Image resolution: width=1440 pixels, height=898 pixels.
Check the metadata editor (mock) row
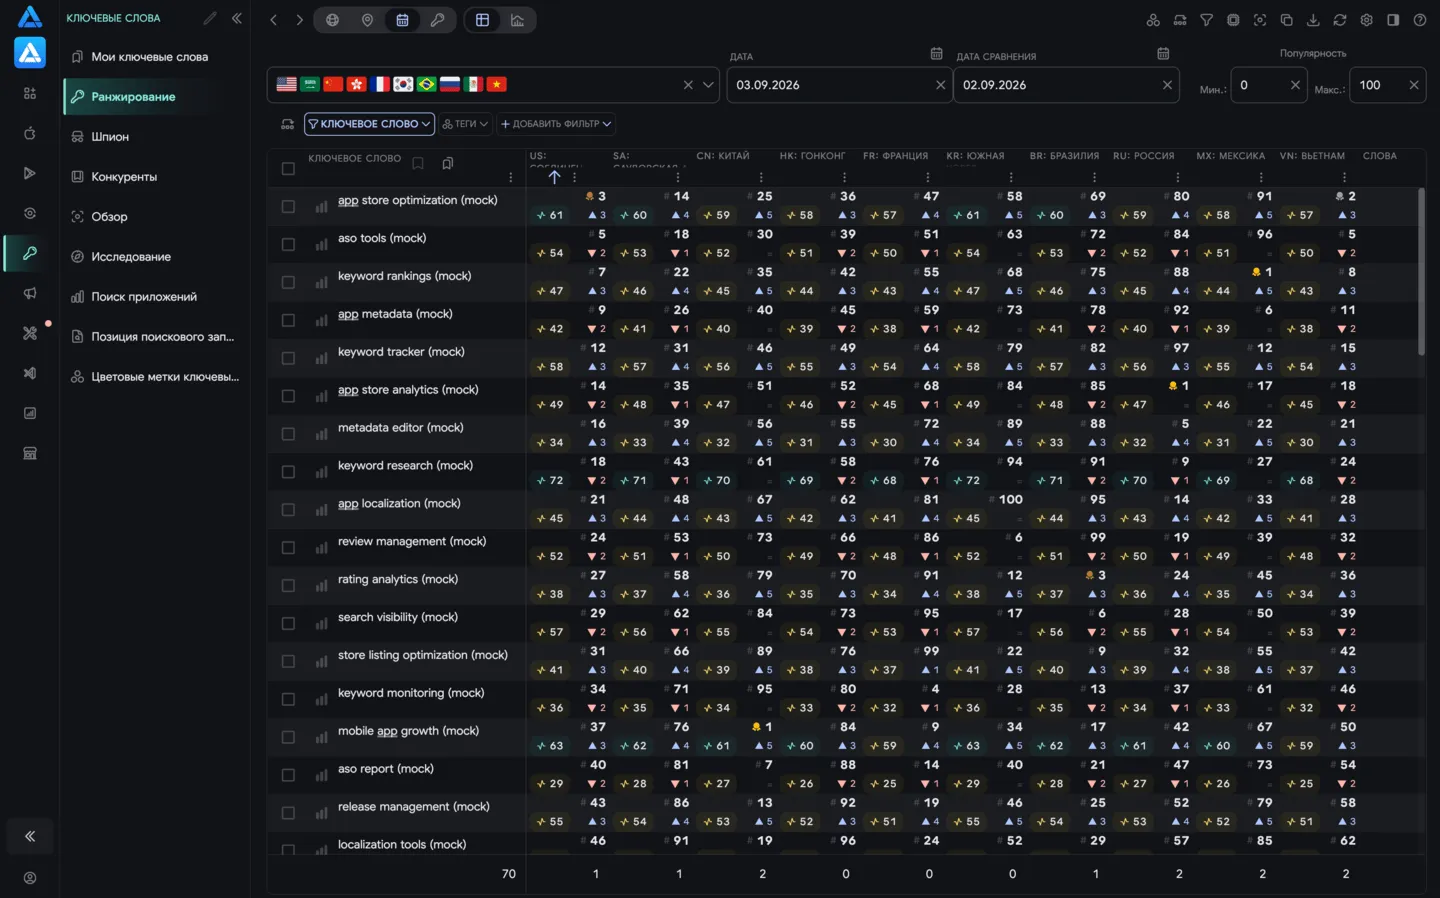click(288, 434)
